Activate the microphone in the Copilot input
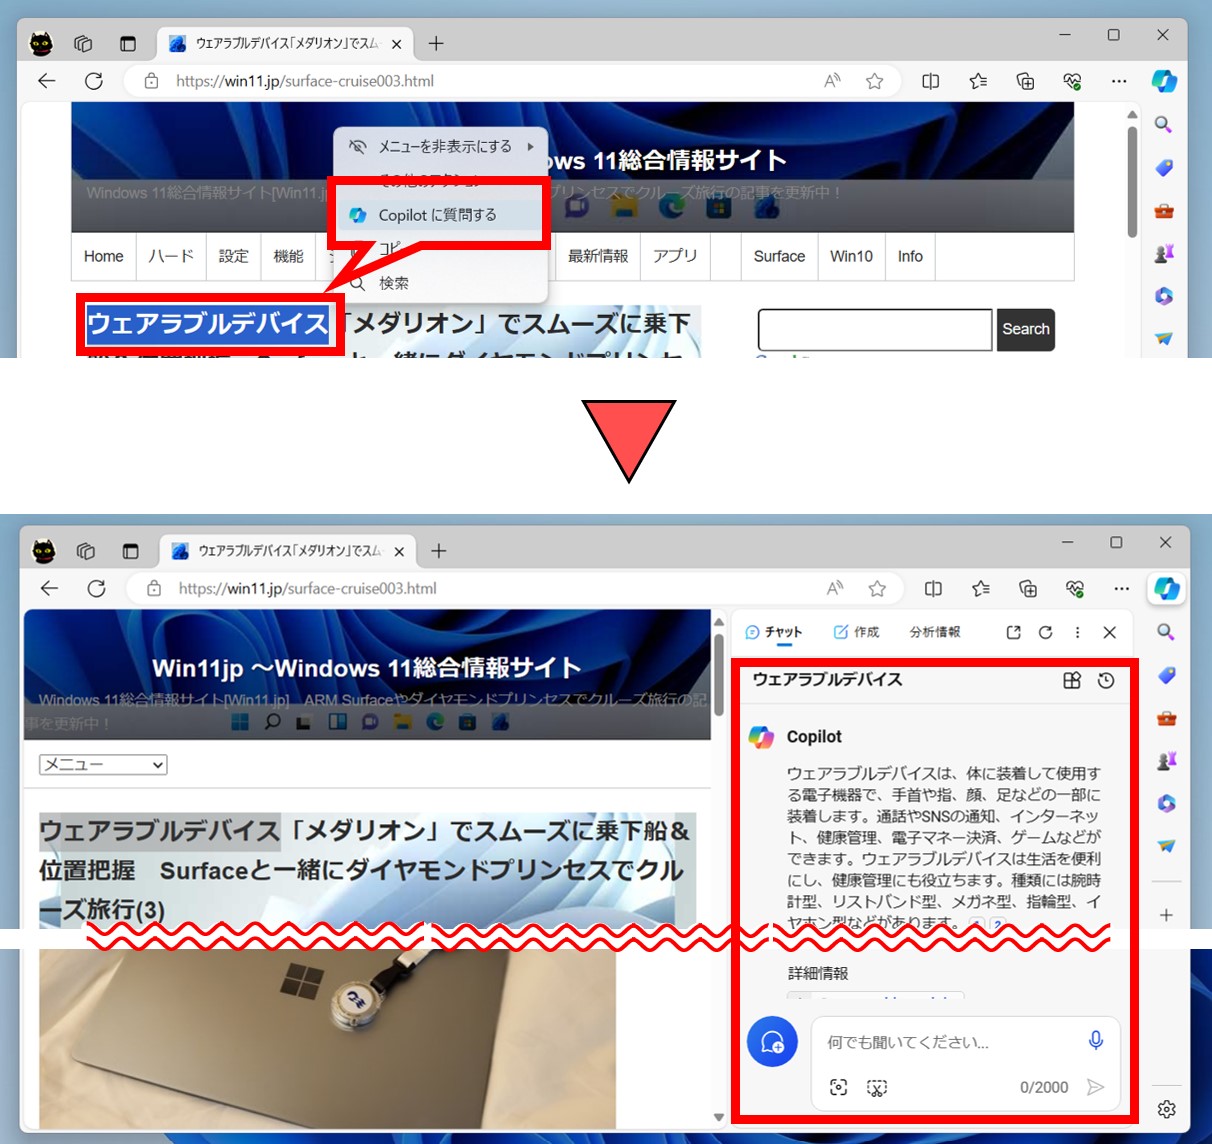The height and width of the screenshot is (1144, 1212). point(1096,1041)
